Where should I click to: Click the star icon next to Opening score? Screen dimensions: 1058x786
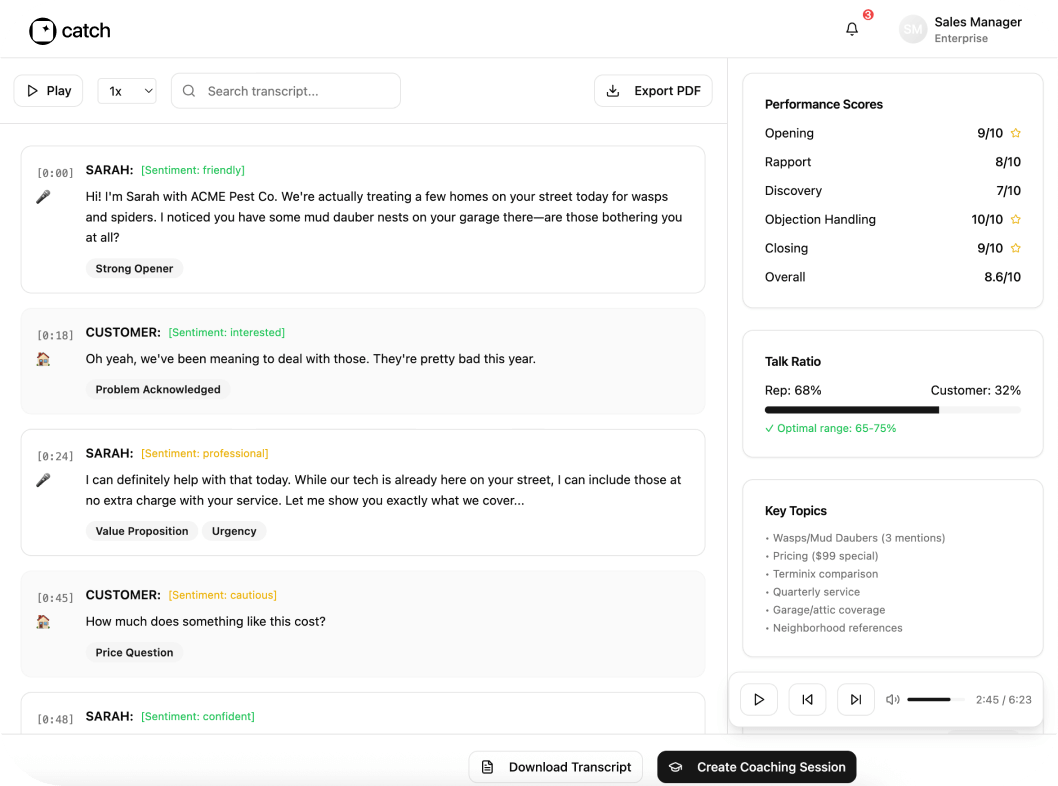click(x=1015, y=132)
